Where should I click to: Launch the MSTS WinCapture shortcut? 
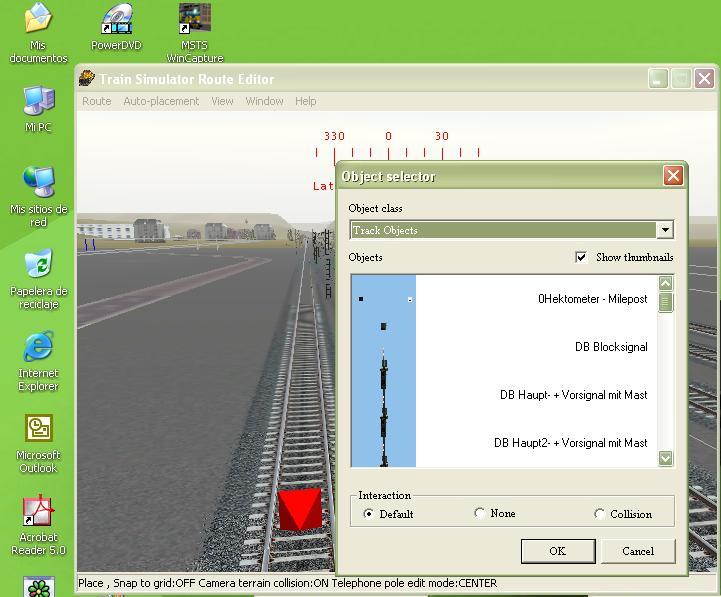[x=194, y=20]
